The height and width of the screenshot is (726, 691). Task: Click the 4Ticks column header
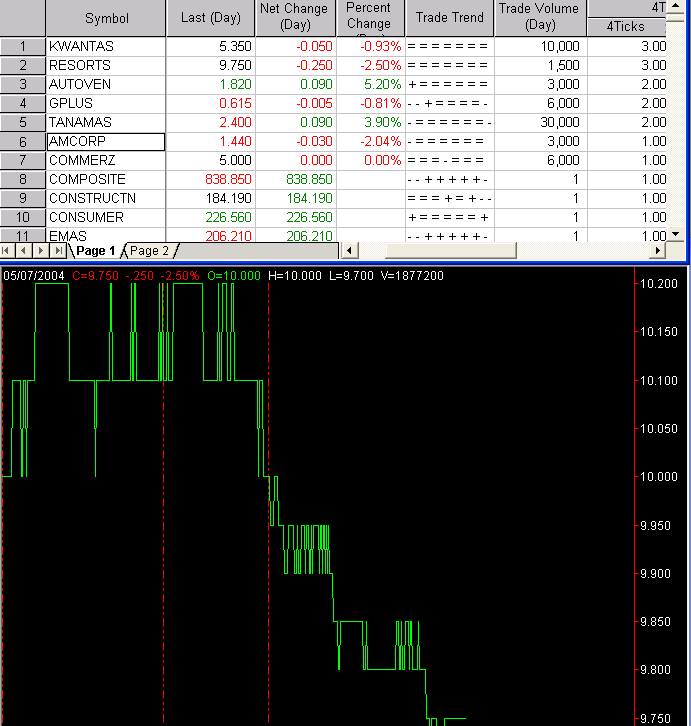(x=626, y=26)
